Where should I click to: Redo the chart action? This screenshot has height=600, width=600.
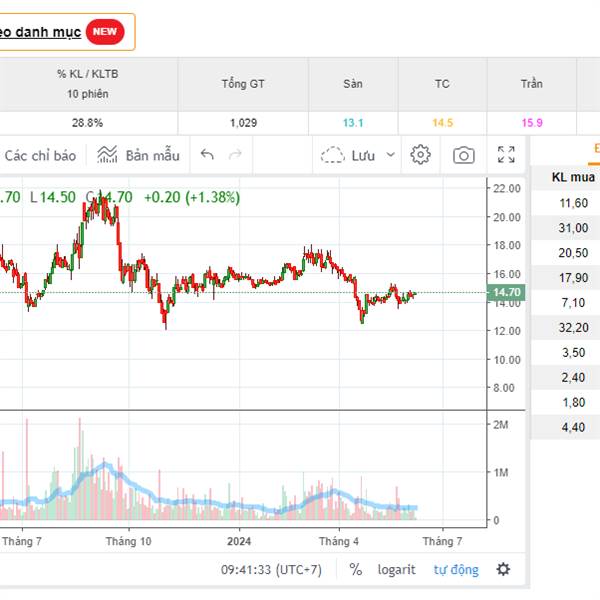click(x=235, y=155)
